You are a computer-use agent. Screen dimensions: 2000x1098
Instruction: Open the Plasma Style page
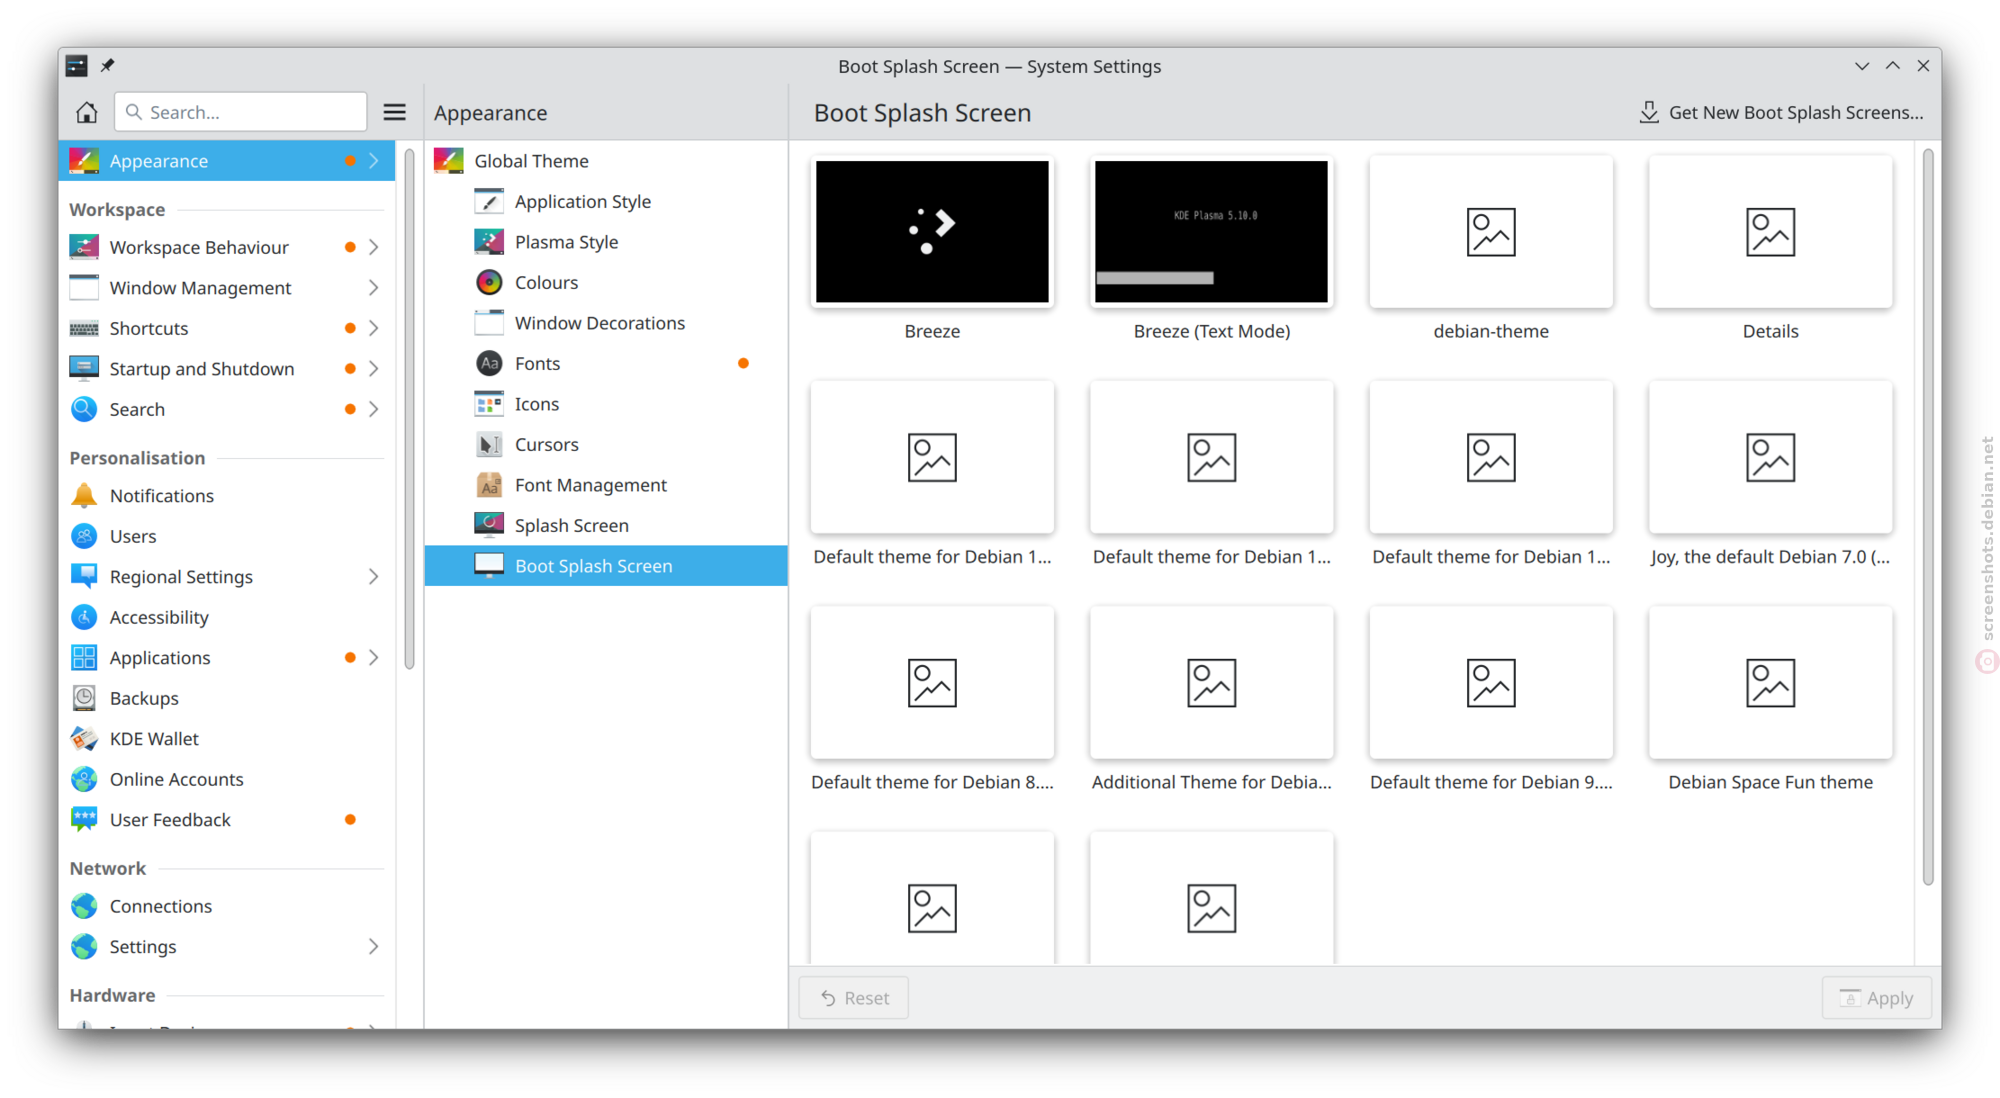point(606,242)
